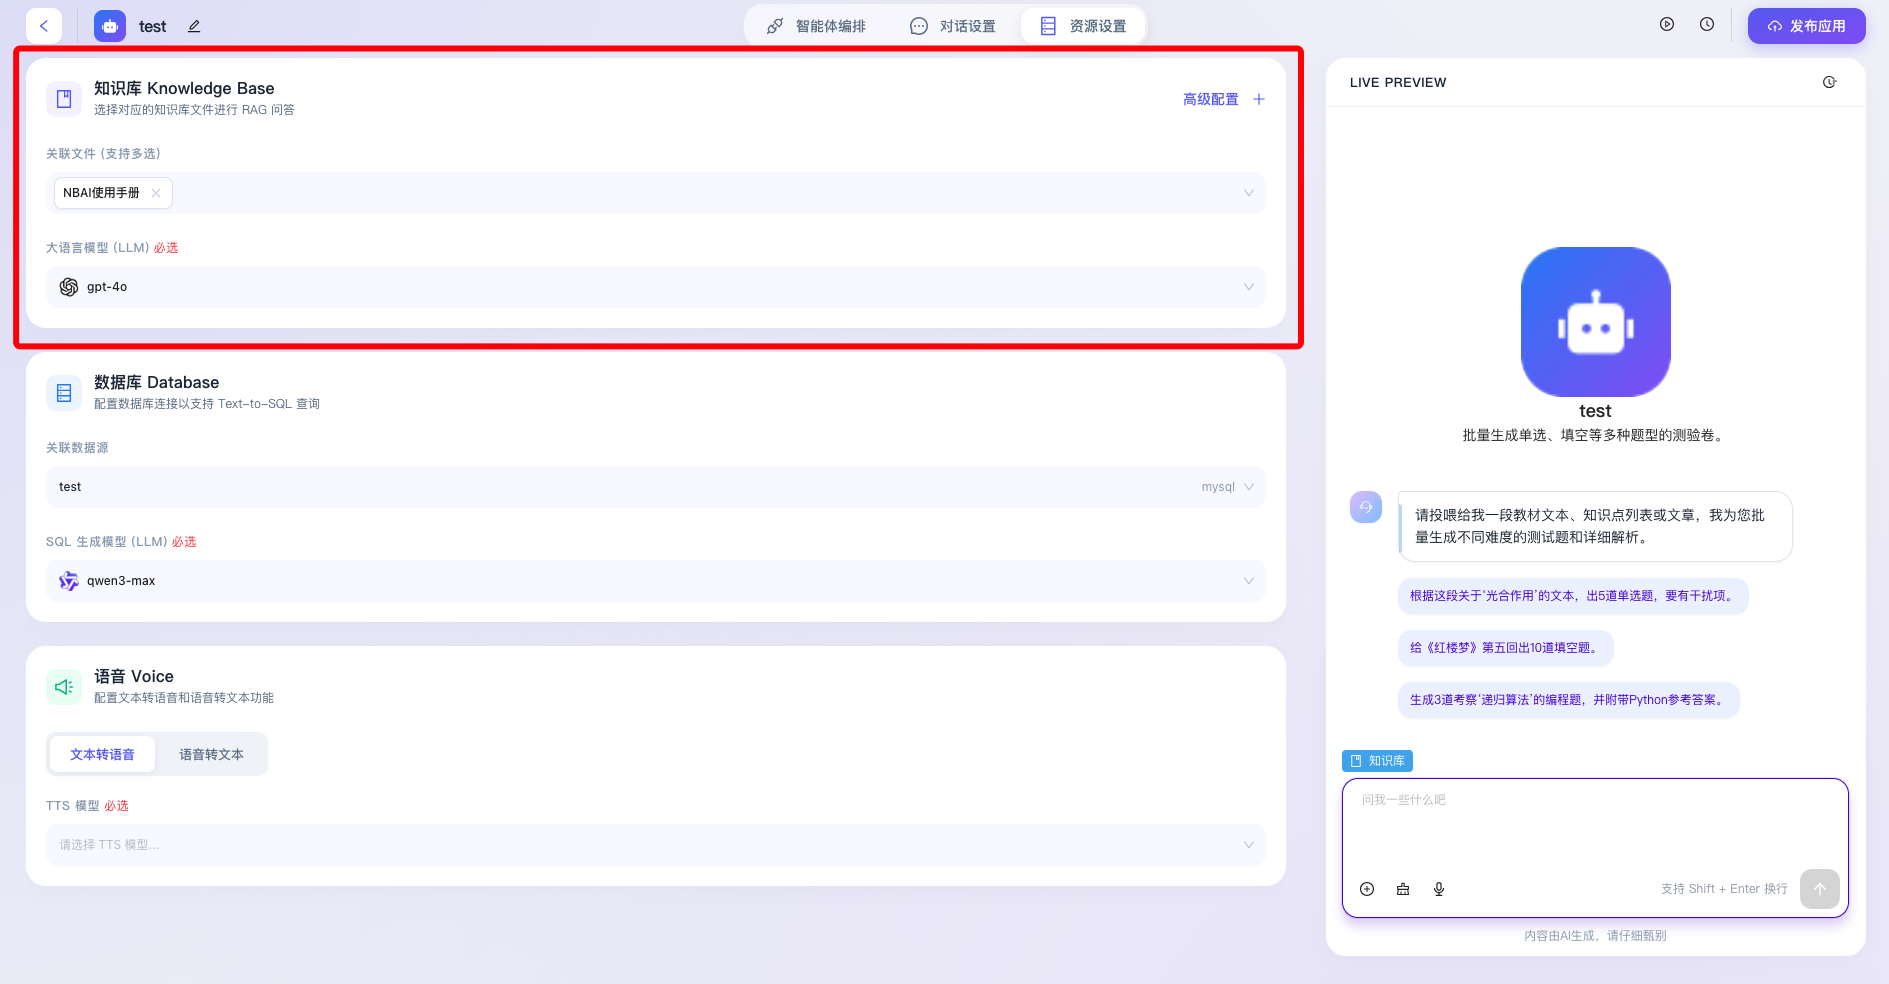Remove the NBAI使用手册 file tag

click(x=156, y=193)
